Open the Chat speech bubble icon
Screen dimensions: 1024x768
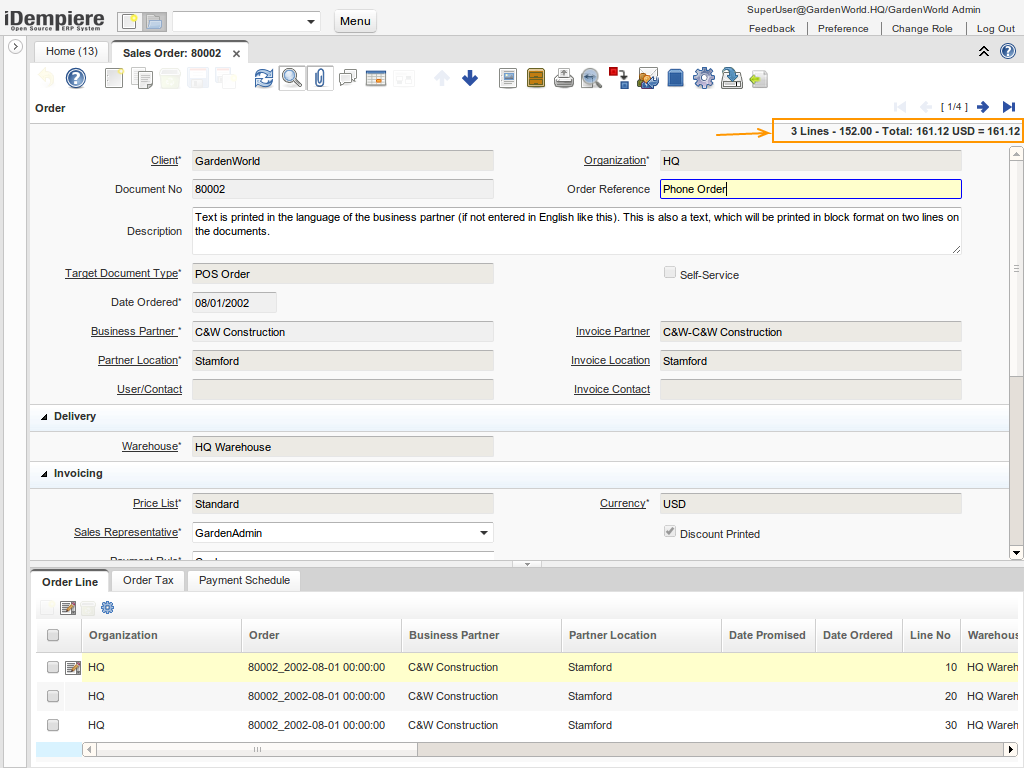(348, 78)
